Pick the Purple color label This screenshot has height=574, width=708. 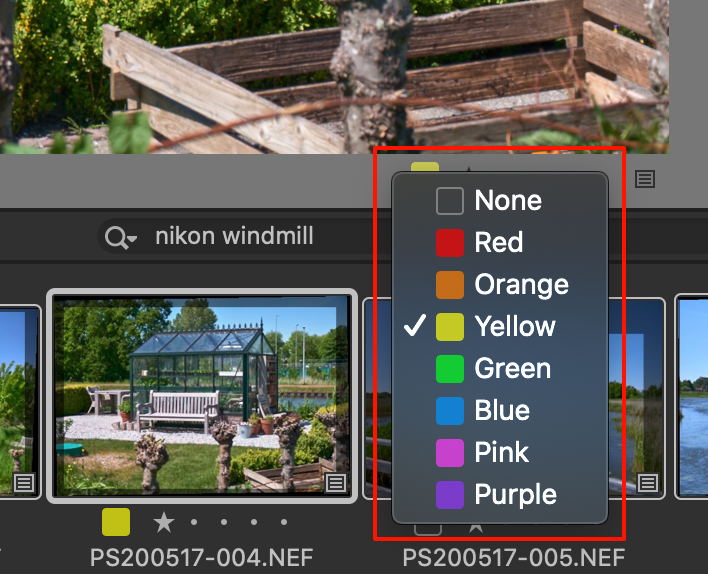[x=500, y=495]
